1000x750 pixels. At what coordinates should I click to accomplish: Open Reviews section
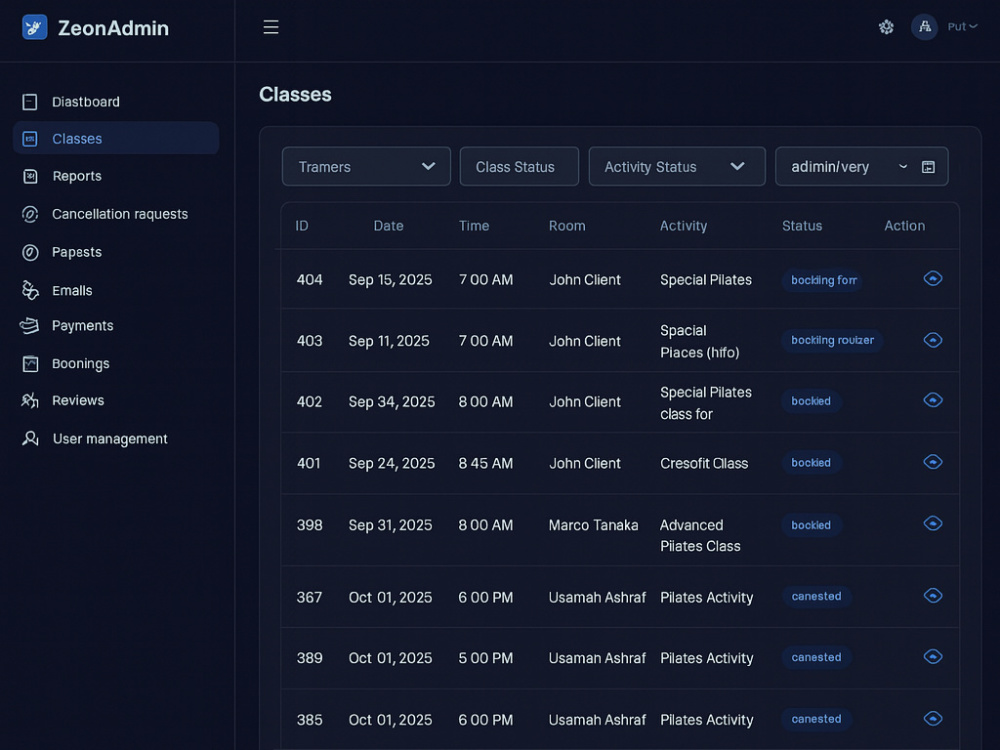click(78, 401)
